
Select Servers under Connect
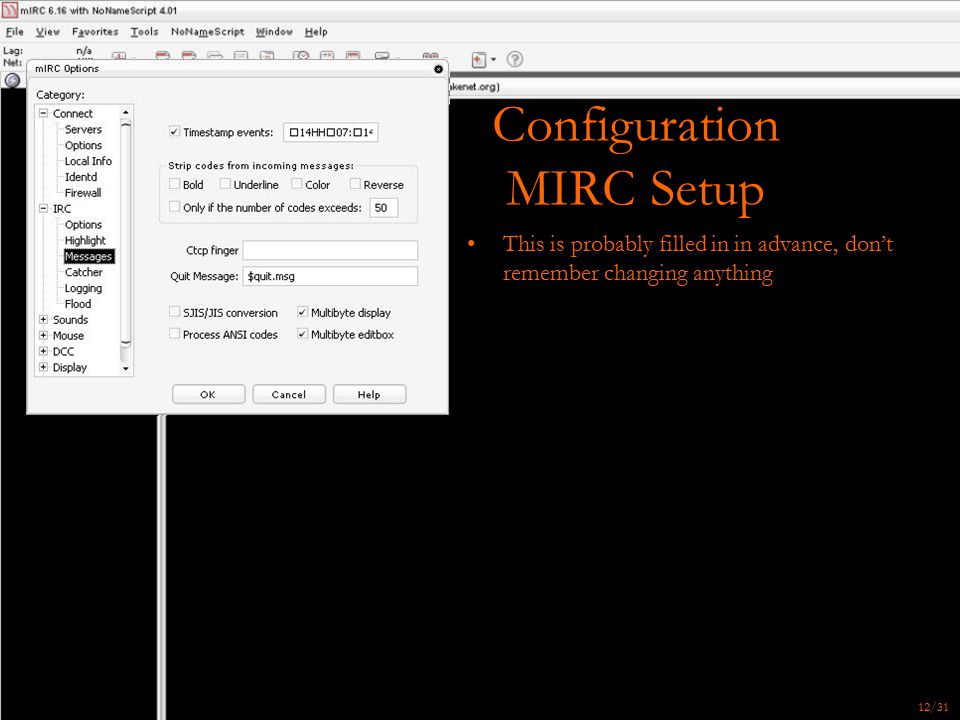click(83, 129)
